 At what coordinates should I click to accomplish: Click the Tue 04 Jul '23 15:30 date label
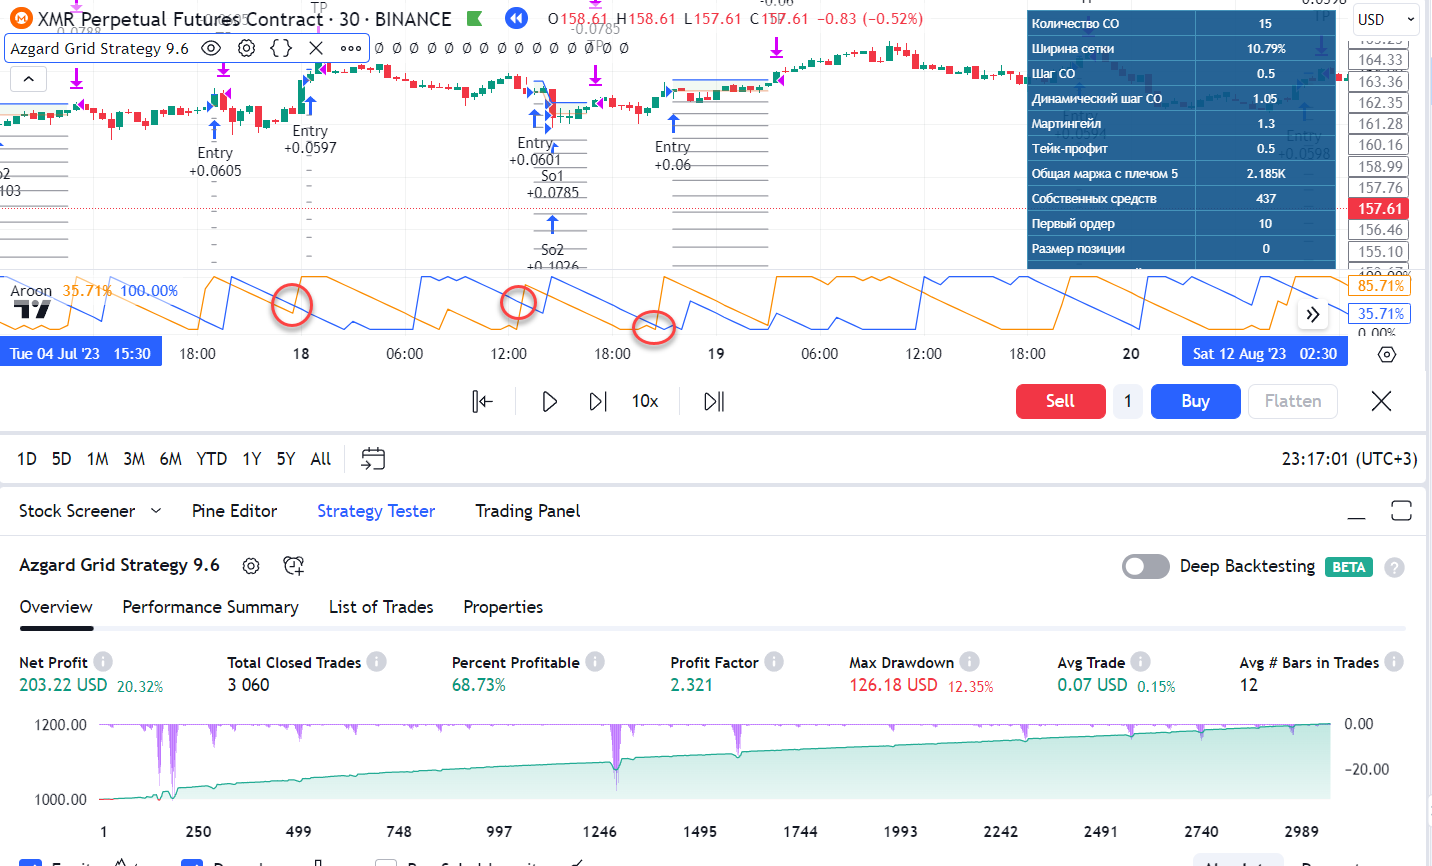coord(80,353)
